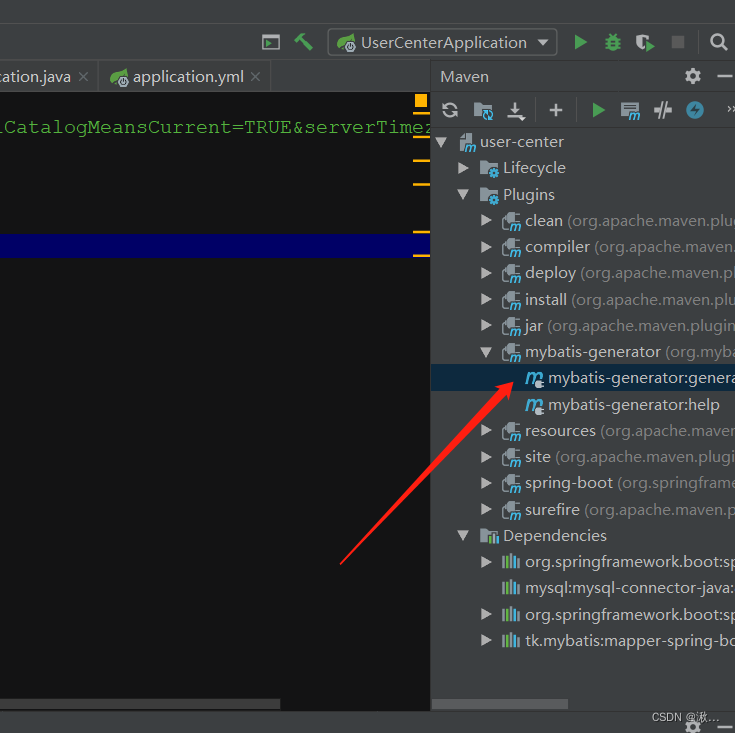Select the user-center project label
Image resolution: width=735 pixels, height=733 pixels.
[x=522, y=142]
